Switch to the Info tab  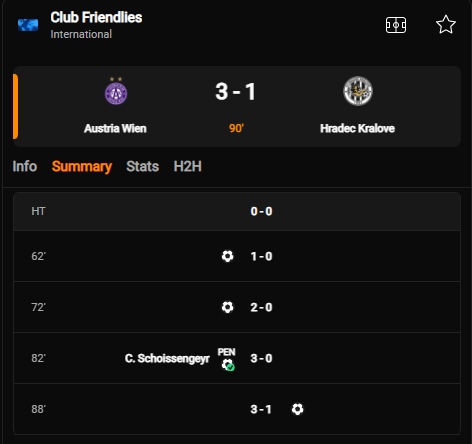click(25, 166)
